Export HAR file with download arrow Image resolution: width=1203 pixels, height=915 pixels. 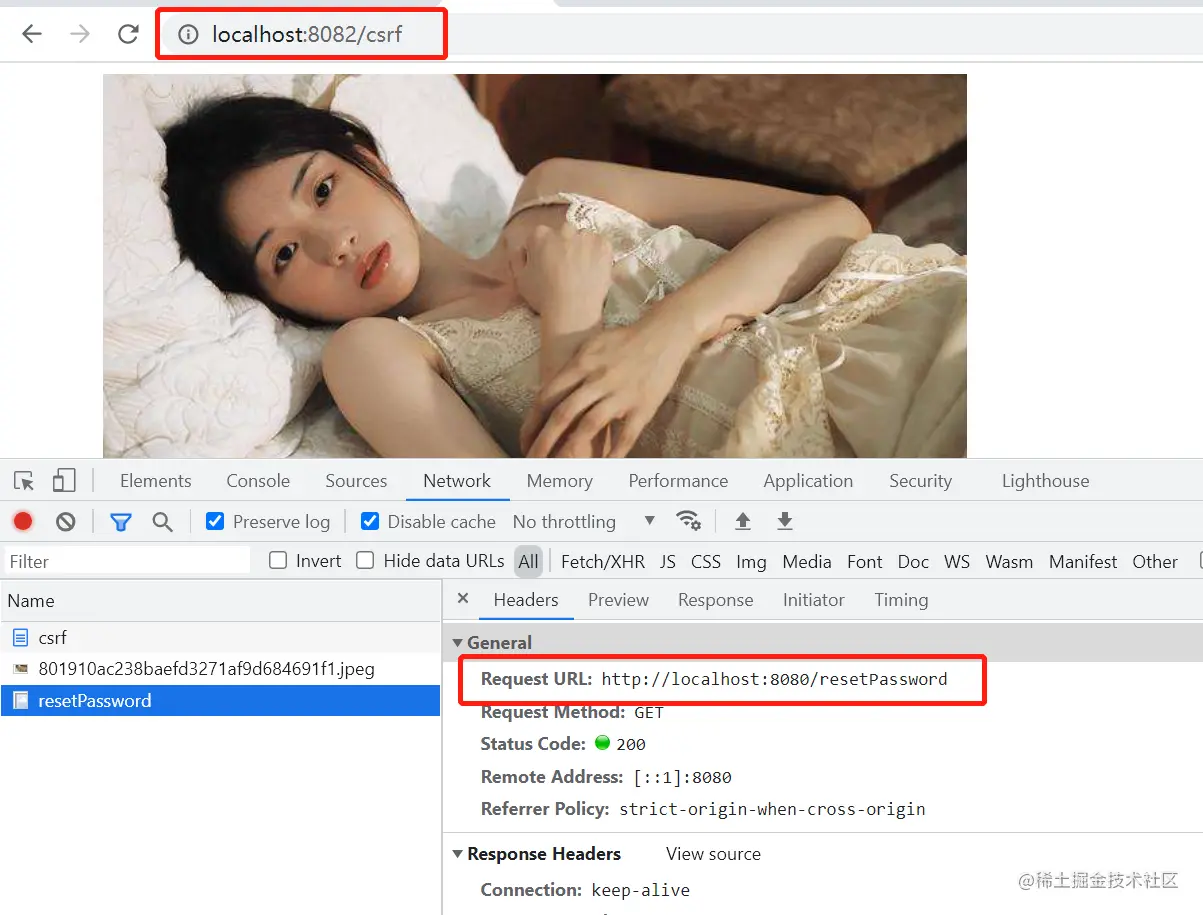pyautogui.click(x=785, y=520)
